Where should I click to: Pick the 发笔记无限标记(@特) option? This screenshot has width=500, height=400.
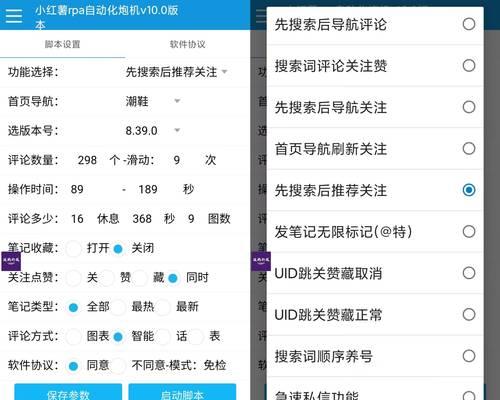click(x=375, y=232)
